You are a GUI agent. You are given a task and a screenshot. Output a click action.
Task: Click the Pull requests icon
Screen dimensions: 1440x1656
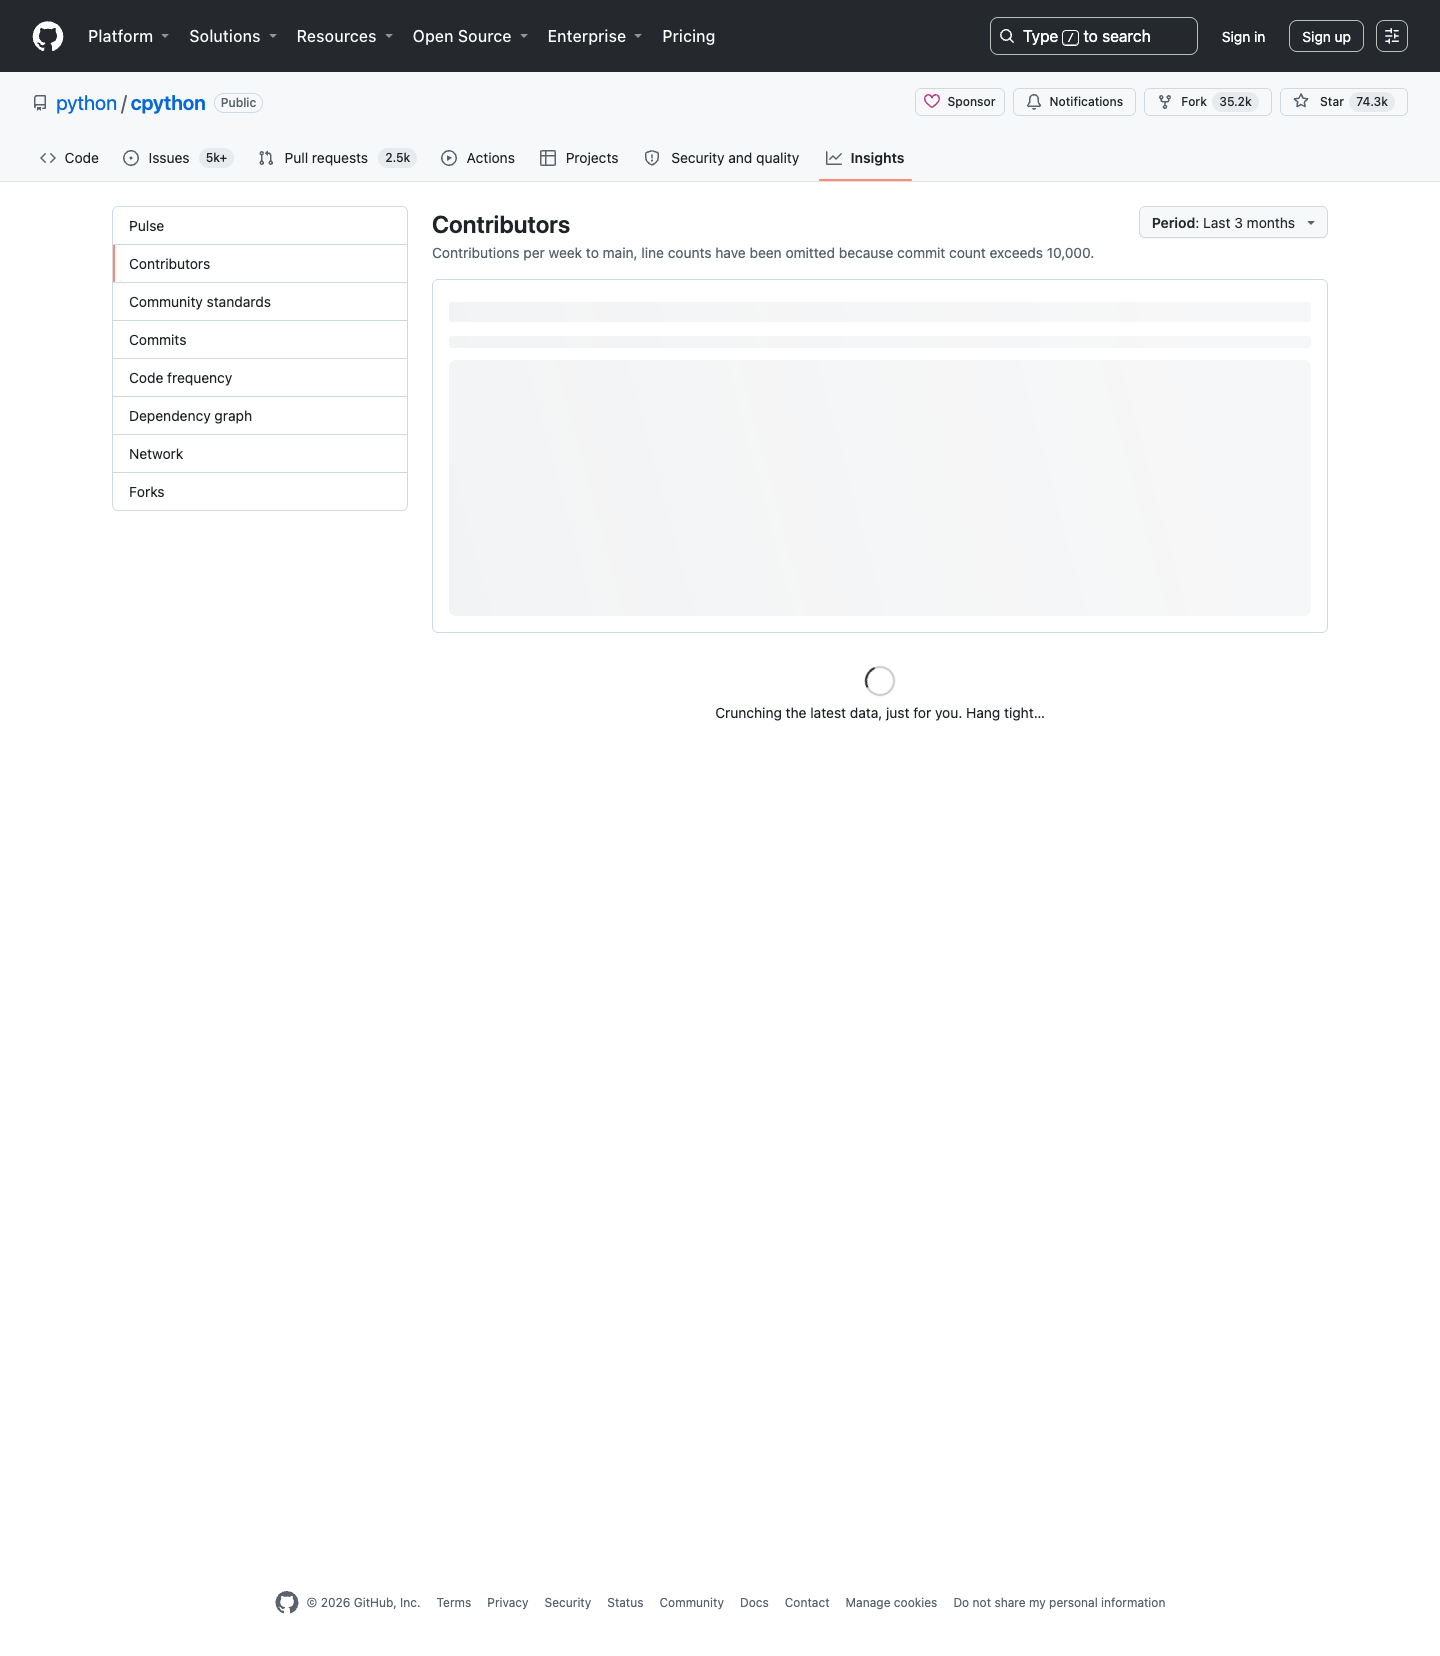[266, 158]
